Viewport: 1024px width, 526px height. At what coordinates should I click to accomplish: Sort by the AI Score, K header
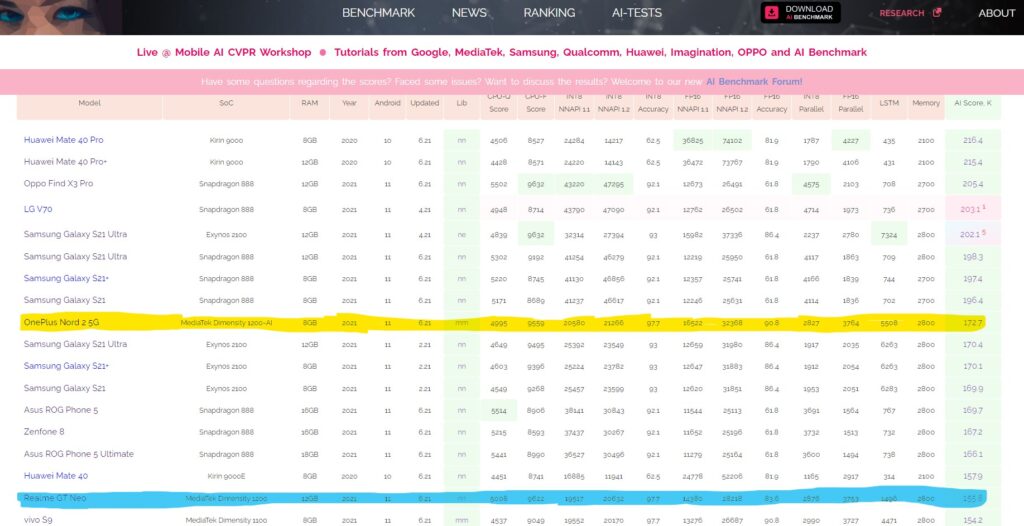972,103
